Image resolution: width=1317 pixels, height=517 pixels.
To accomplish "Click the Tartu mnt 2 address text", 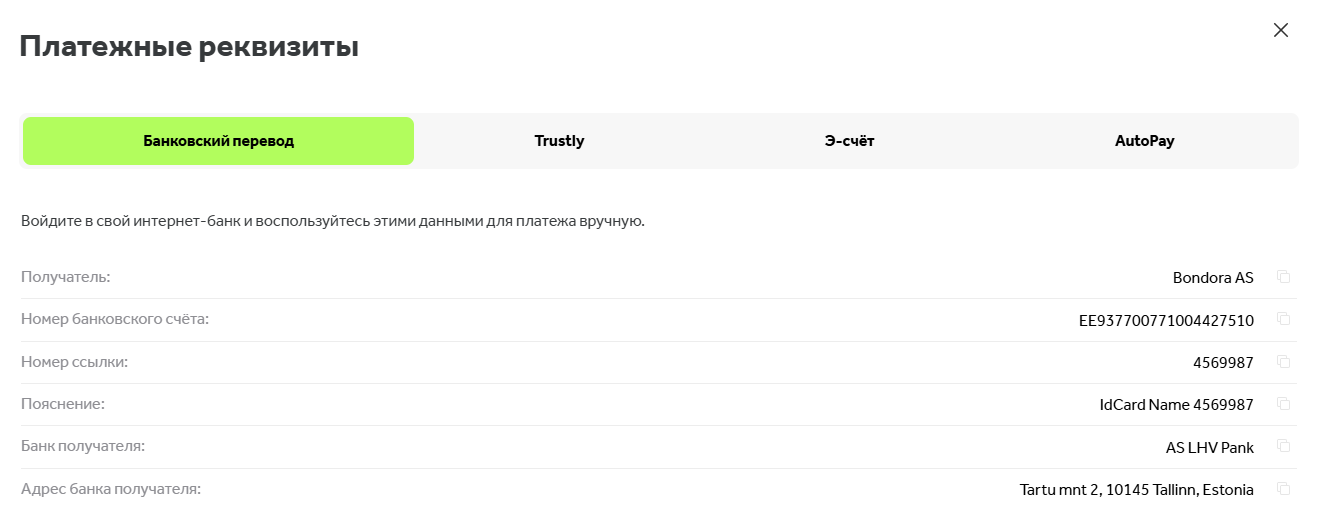I will click(x=1136, y=489).
